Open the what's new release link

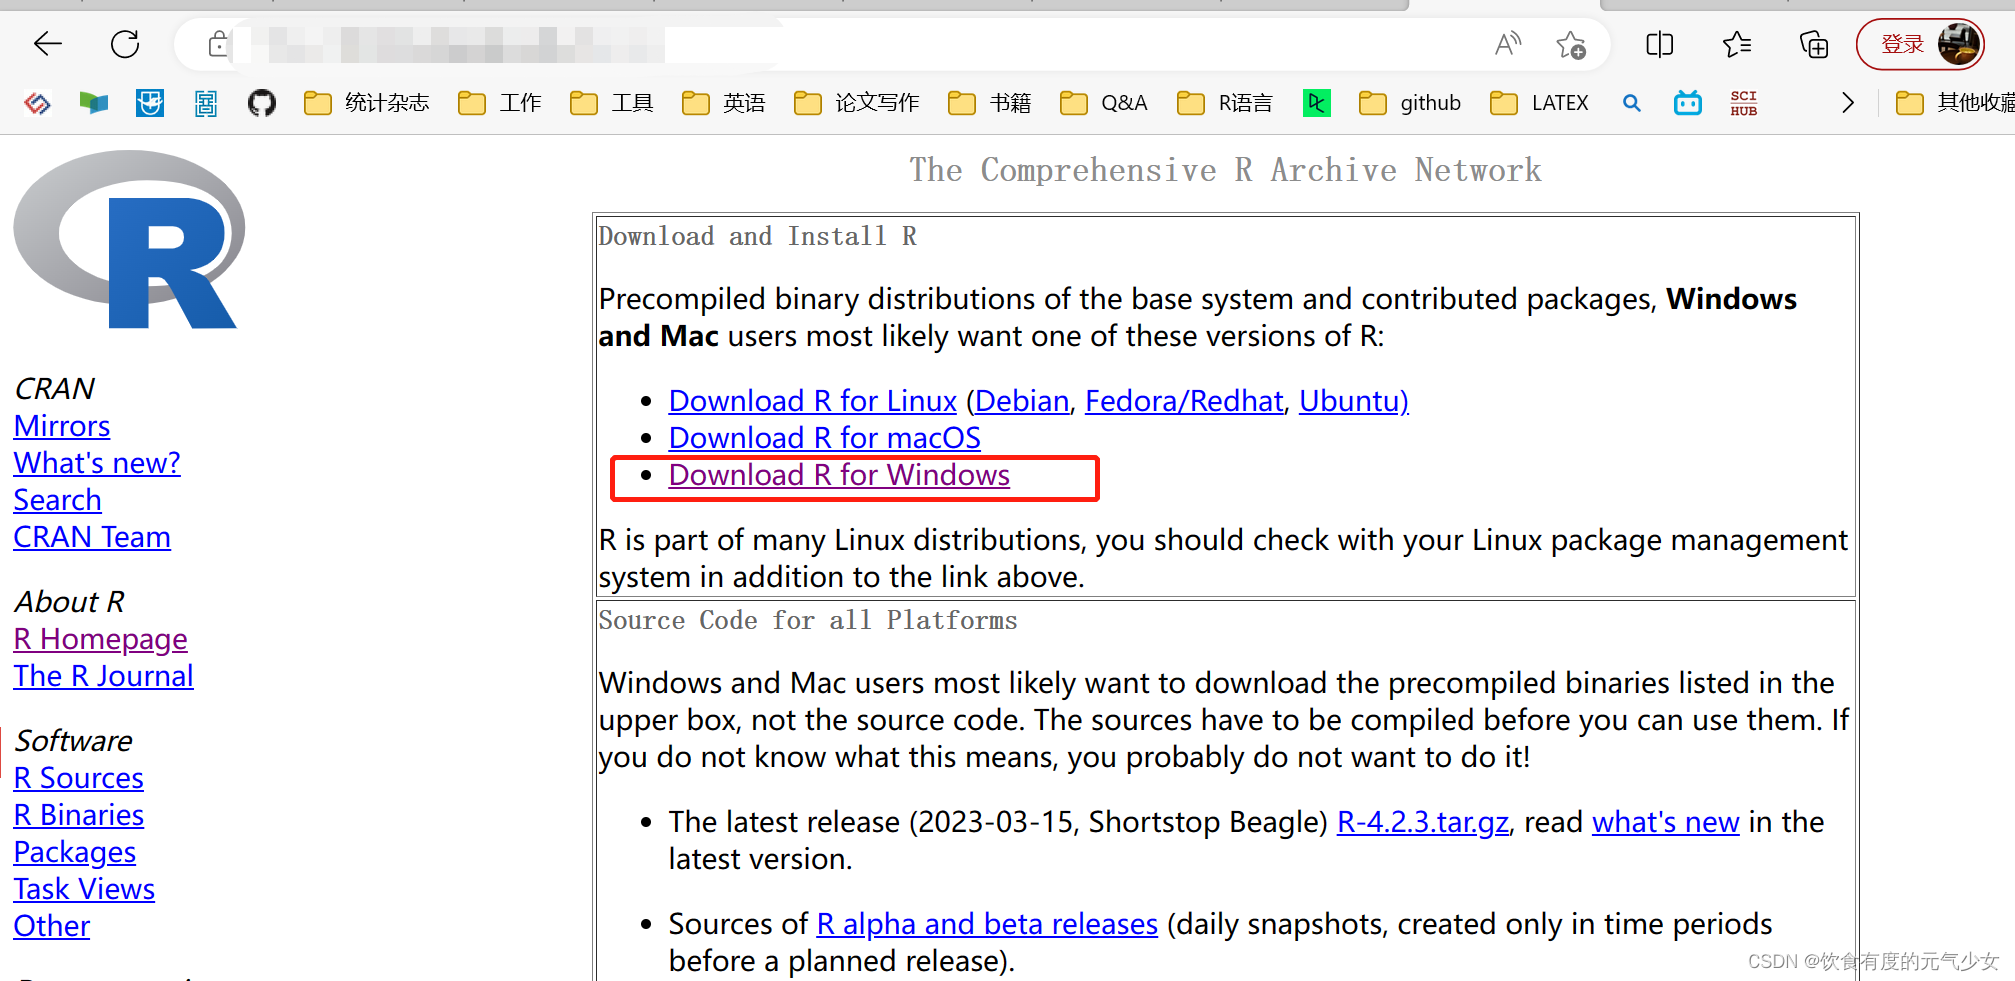tap(1666, 822)
